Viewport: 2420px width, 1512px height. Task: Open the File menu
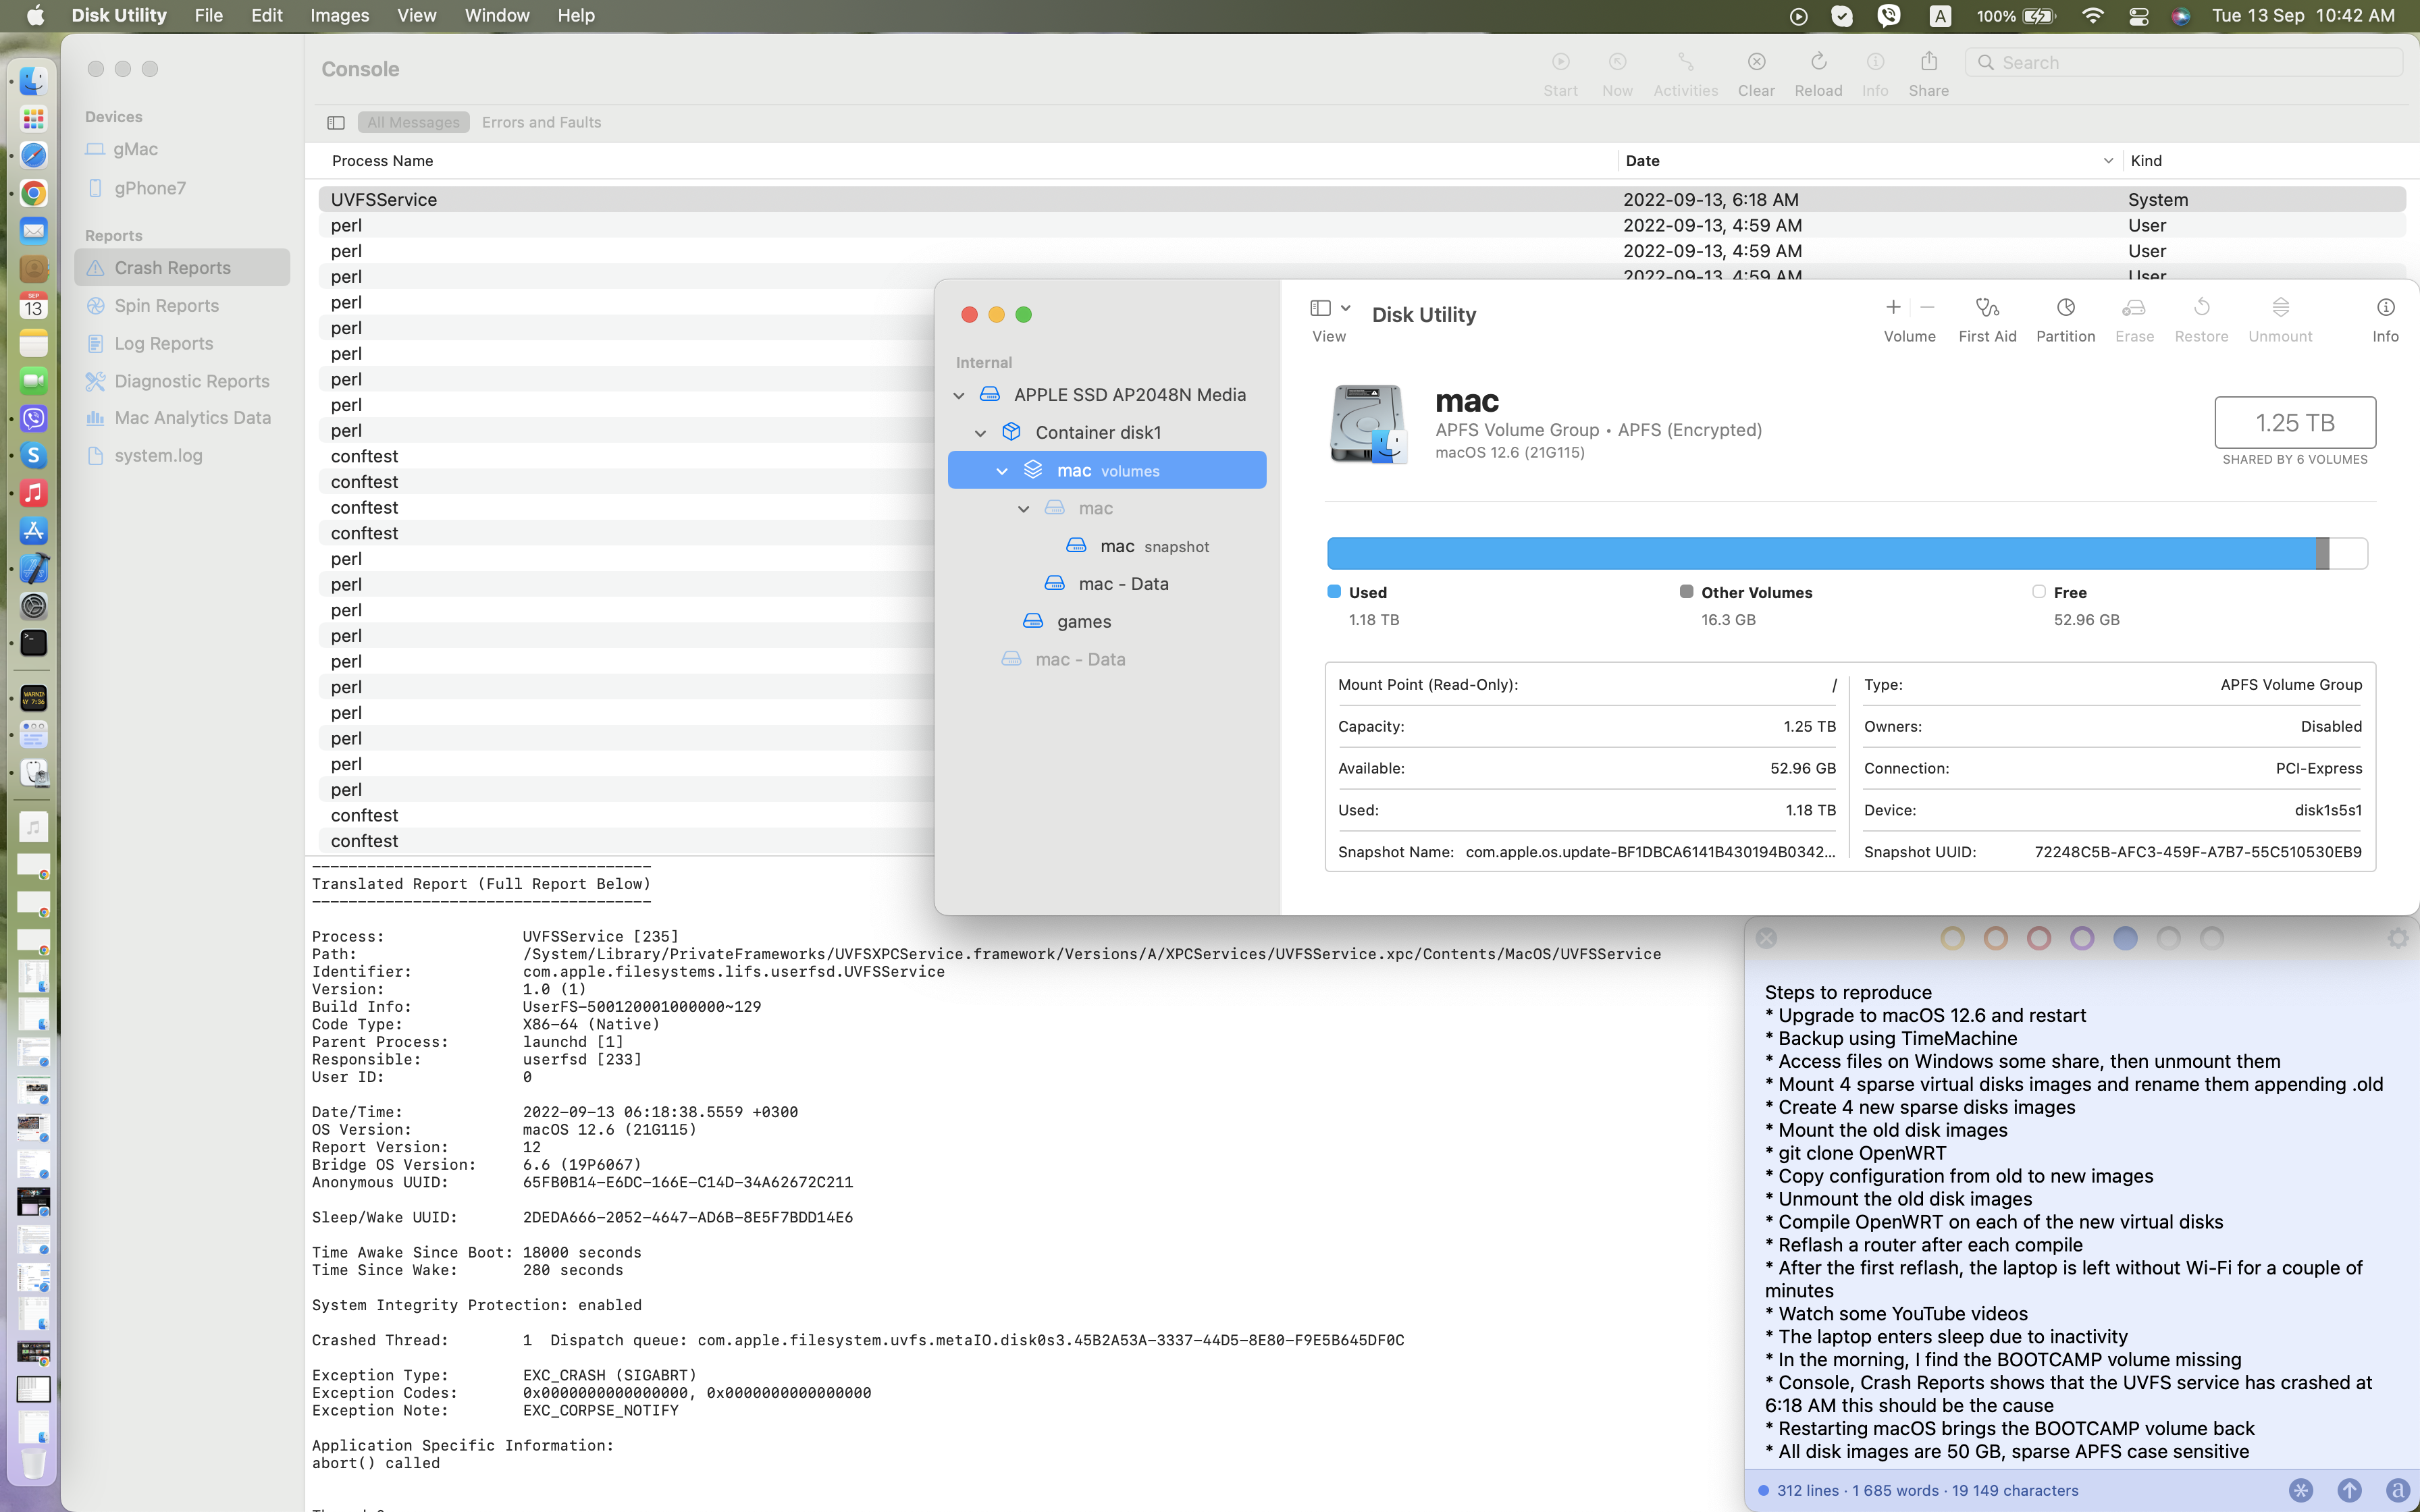[209, 16]
